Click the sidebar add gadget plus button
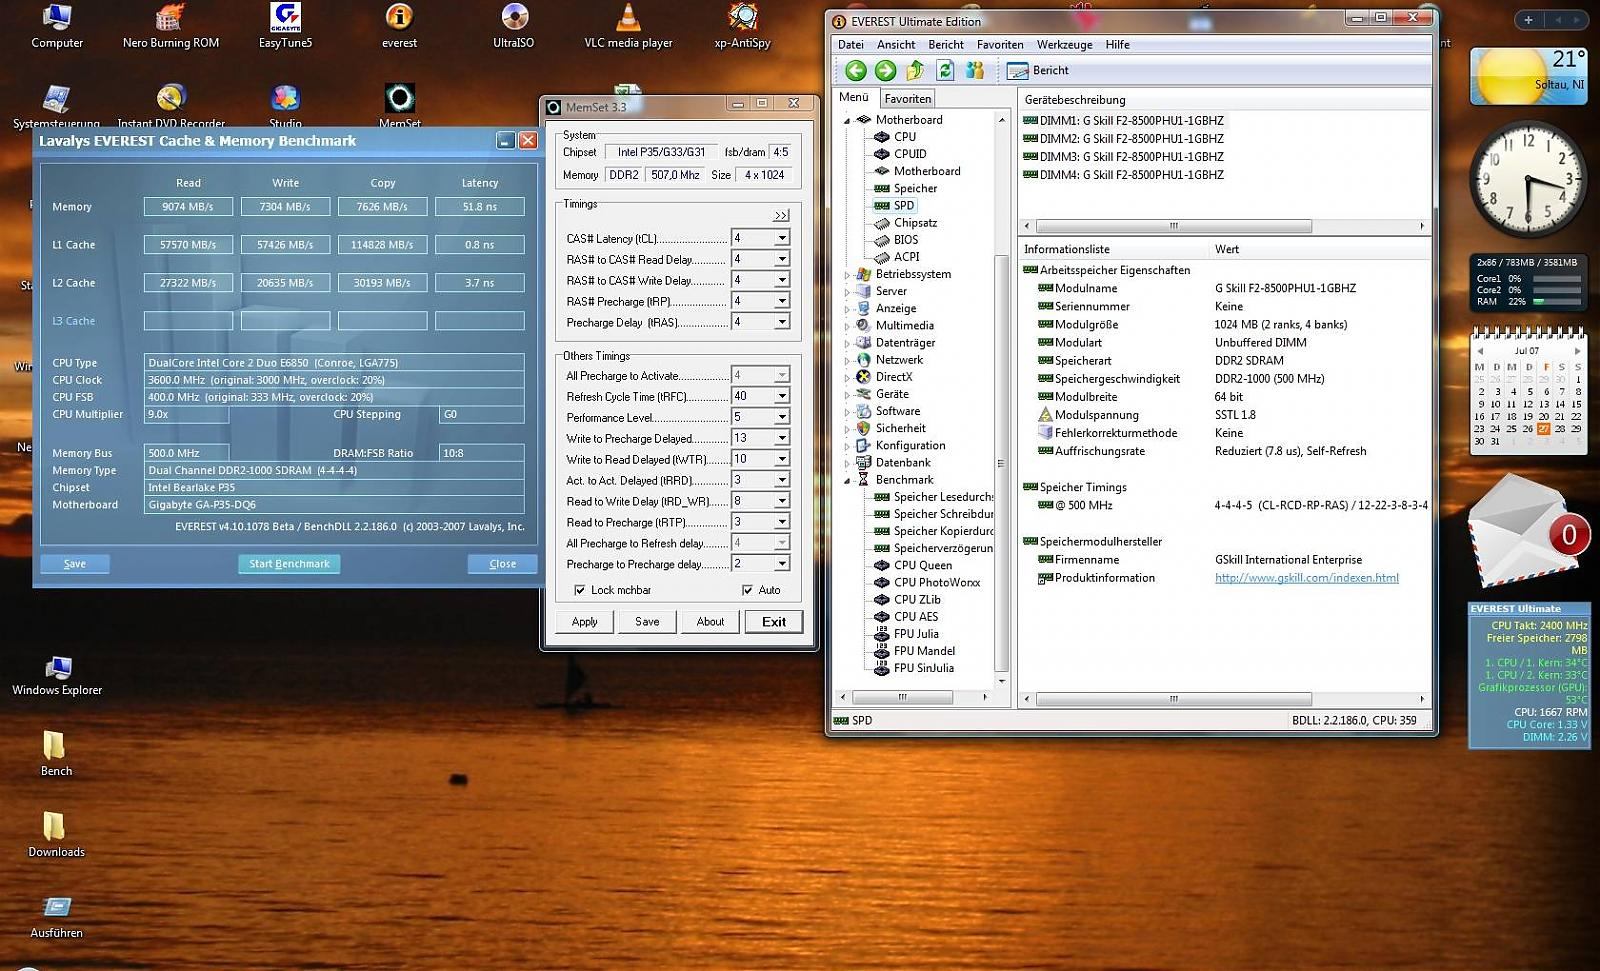Viewport: 1600px width, 971px height. (1527, 19)
